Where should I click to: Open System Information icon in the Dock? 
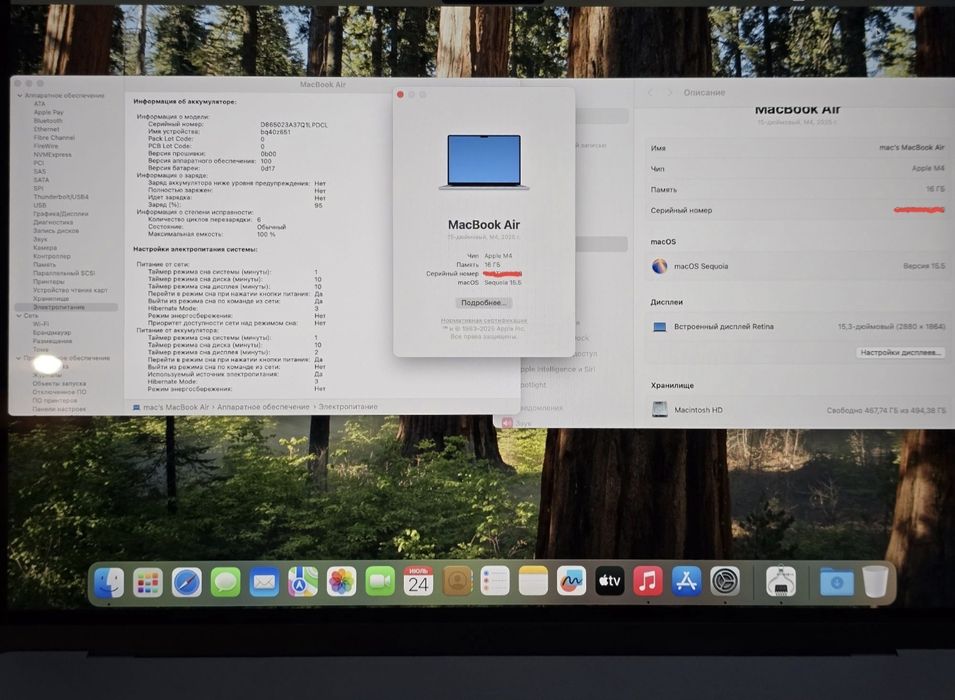pyautogui.click(x=781, y=582)
